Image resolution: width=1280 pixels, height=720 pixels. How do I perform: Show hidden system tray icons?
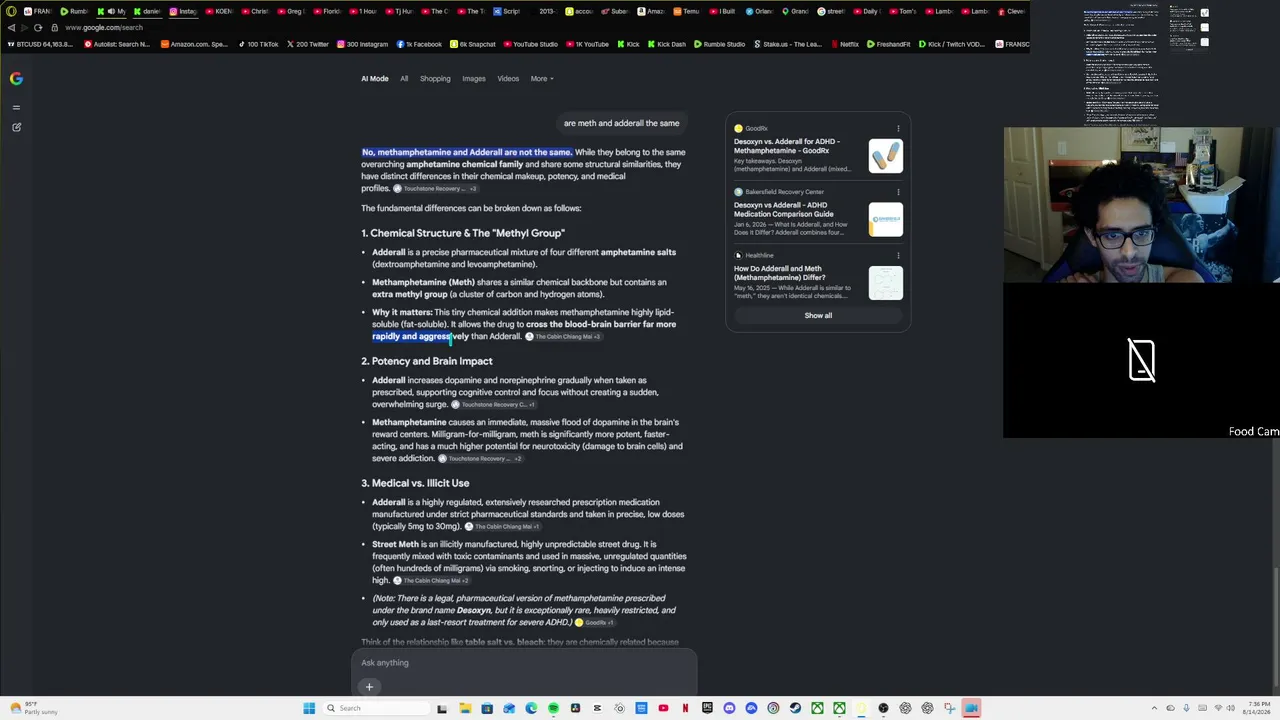point(1154,708)
